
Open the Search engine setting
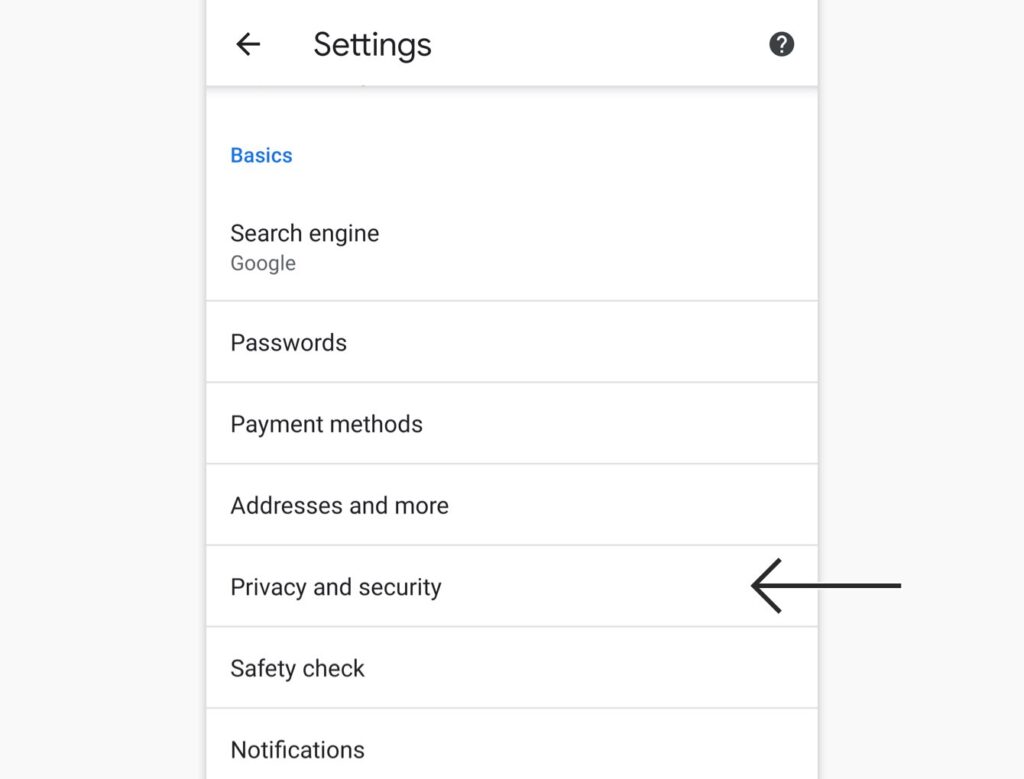tap(304, 234)
